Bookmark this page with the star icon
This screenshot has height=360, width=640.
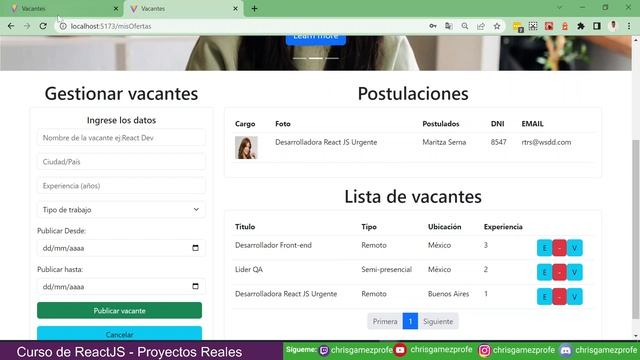(x=497, y=26)
